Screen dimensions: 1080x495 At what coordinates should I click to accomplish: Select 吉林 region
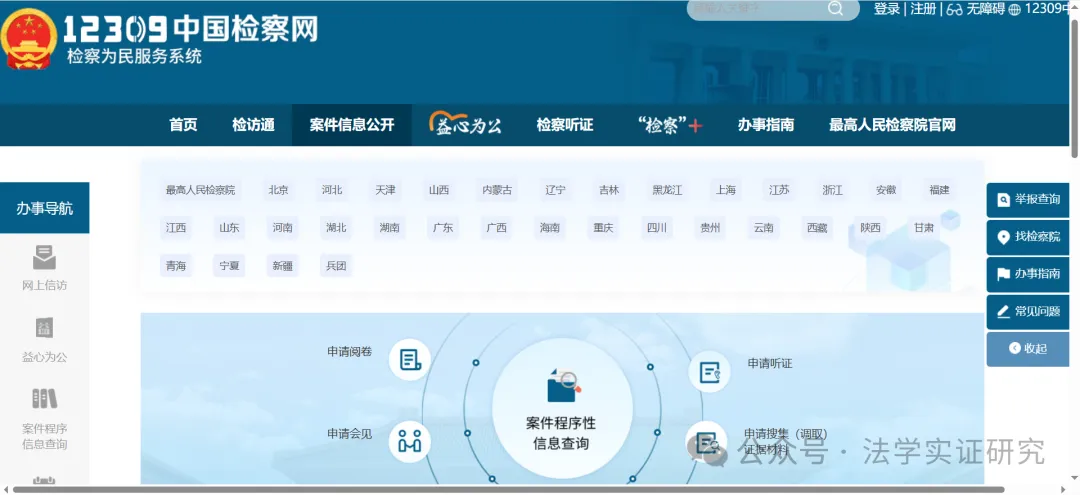click(x=609, y=190)
